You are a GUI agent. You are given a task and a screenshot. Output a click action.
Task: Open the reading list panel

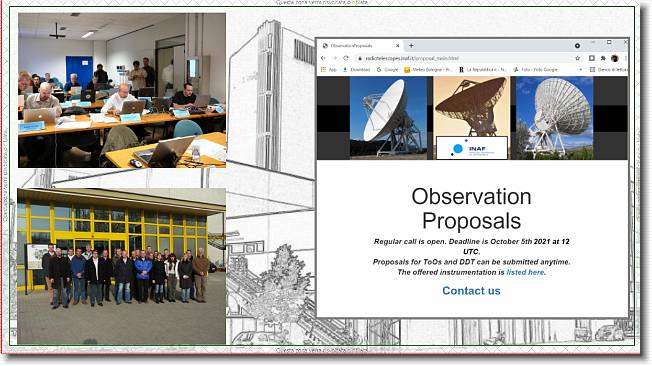[x=608, y=69]
